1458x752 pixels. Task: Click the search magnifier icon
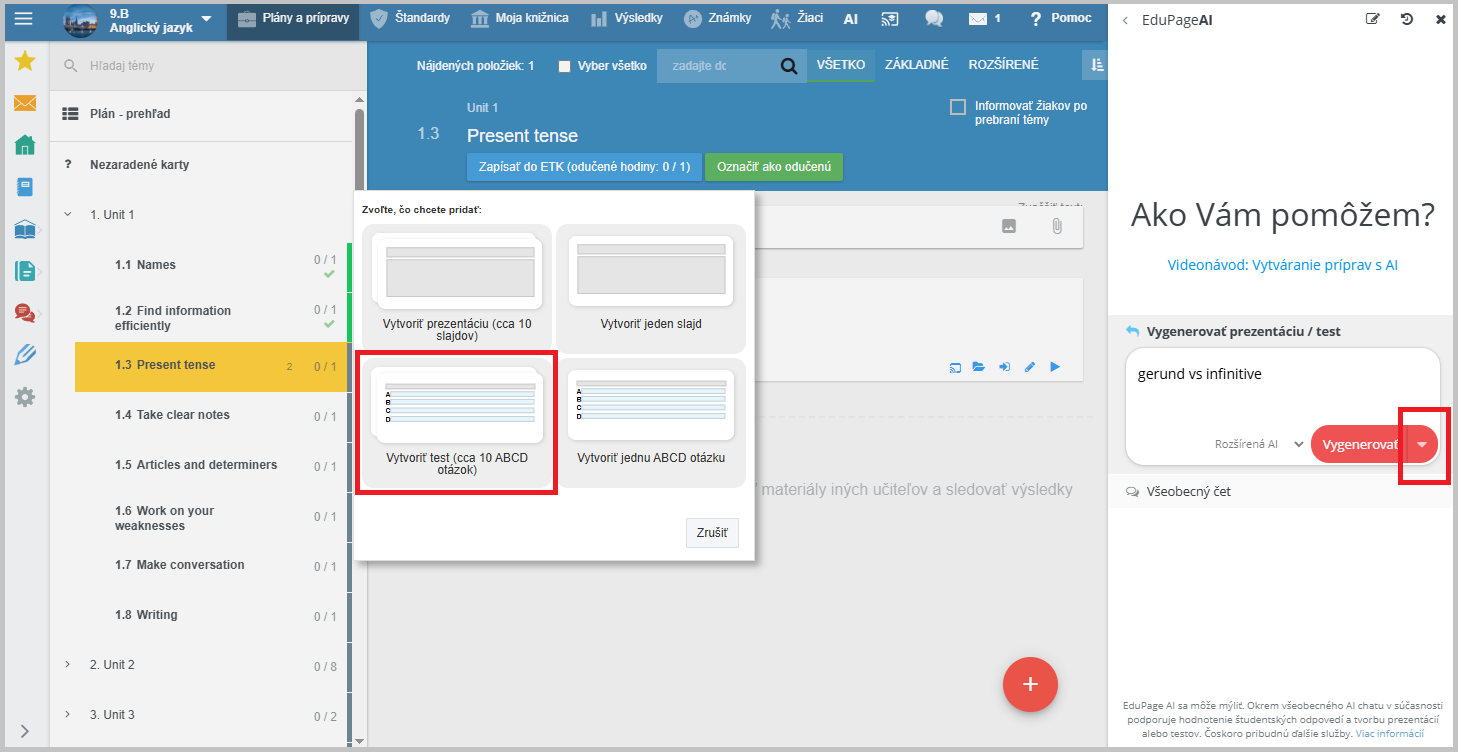coord(789,66)
